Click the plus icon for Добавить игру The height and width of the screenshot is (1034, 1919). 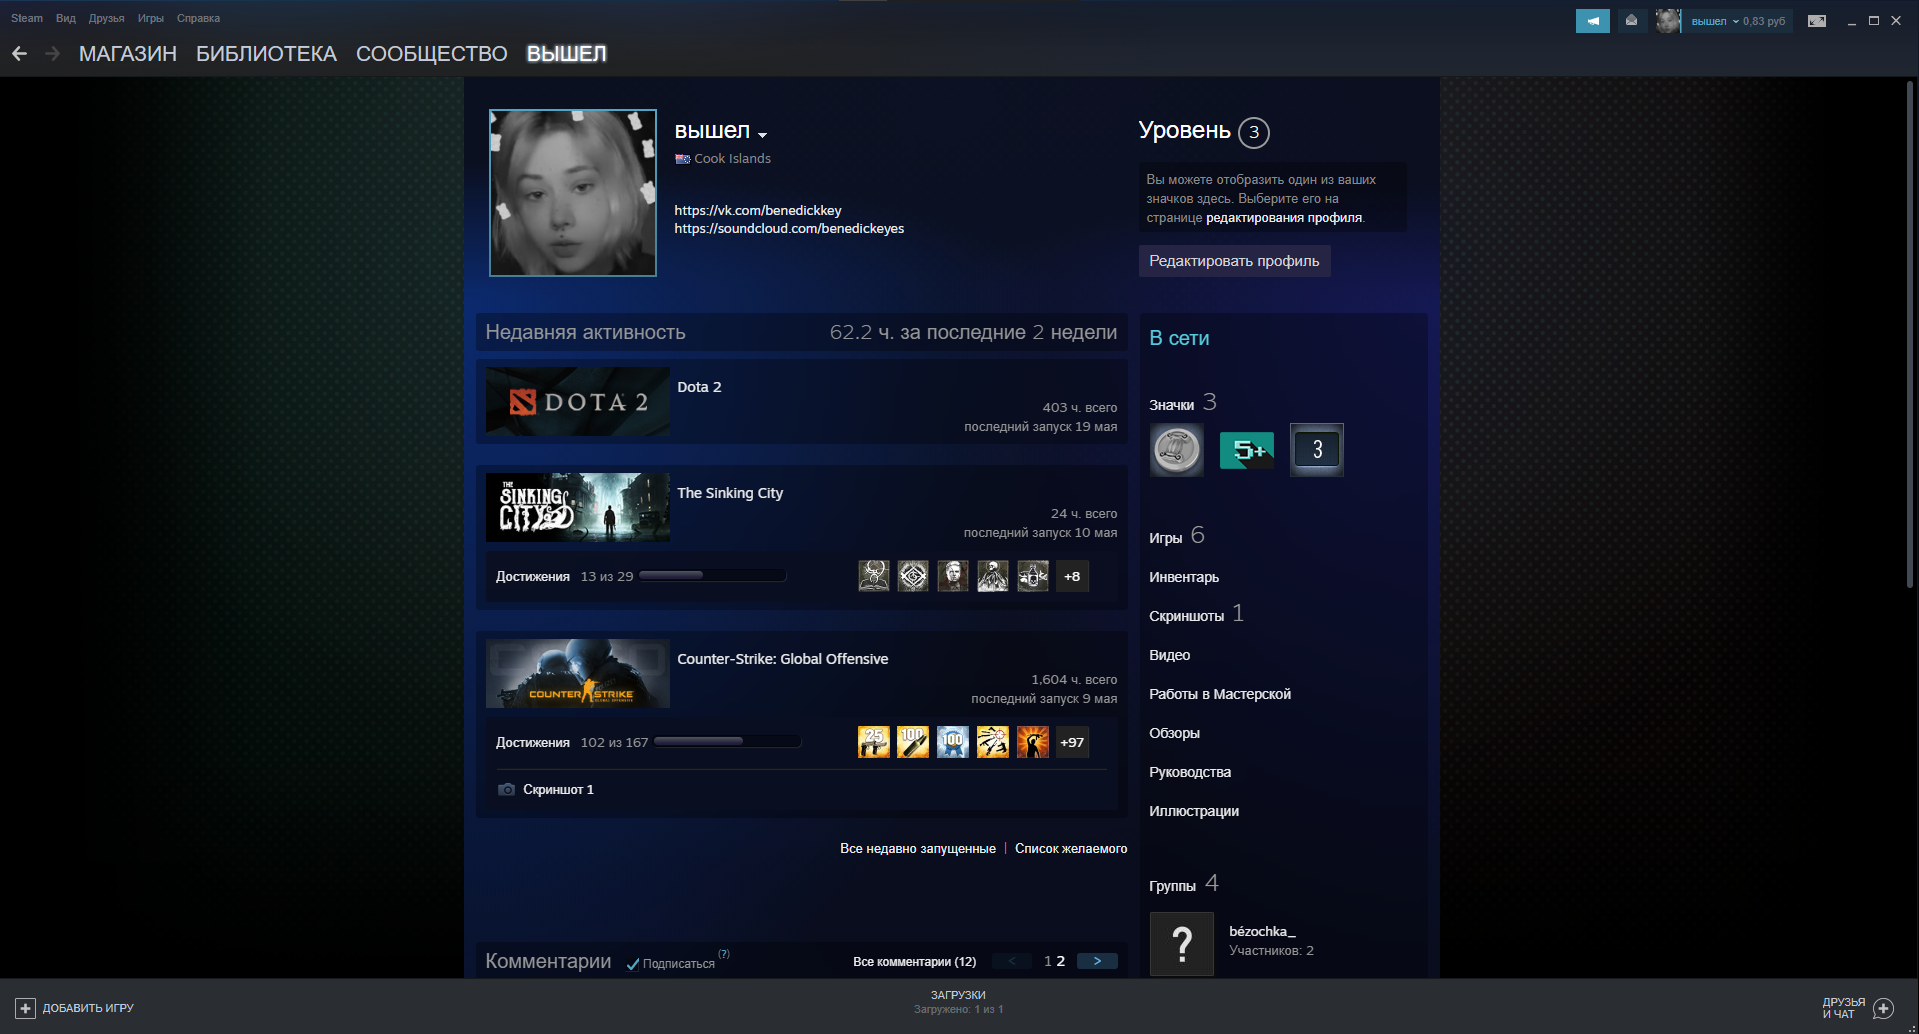[x=26, y=1008]
